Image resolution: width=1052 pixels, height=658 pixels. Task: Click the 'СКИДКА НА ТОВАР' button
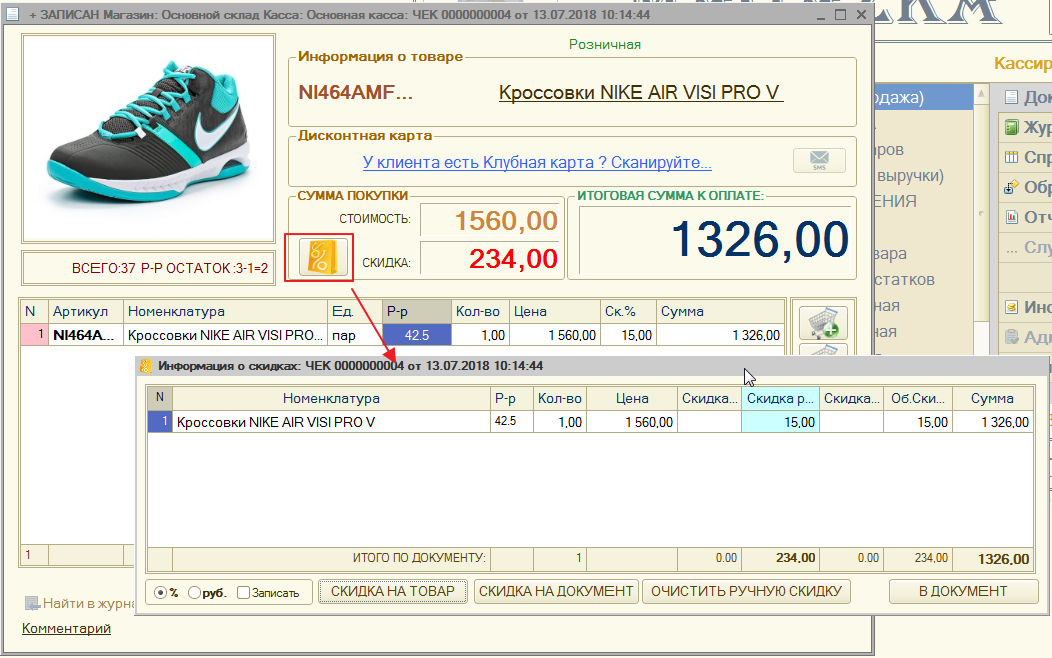point(392,592)
